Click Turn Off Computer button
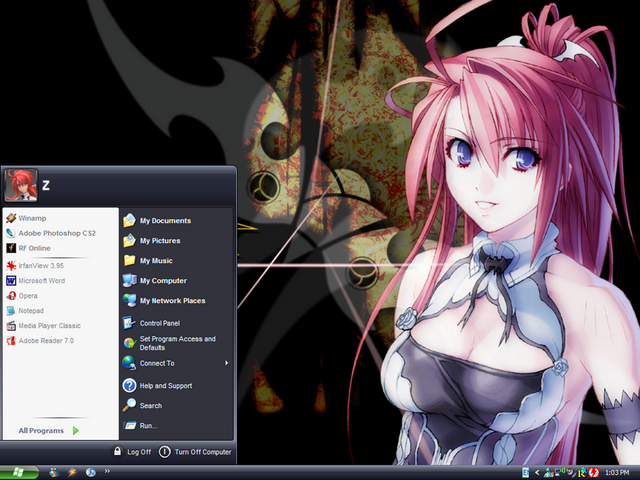Image resolution: width=640 pixels, height=480 pixels. click(x=195, y=451)
